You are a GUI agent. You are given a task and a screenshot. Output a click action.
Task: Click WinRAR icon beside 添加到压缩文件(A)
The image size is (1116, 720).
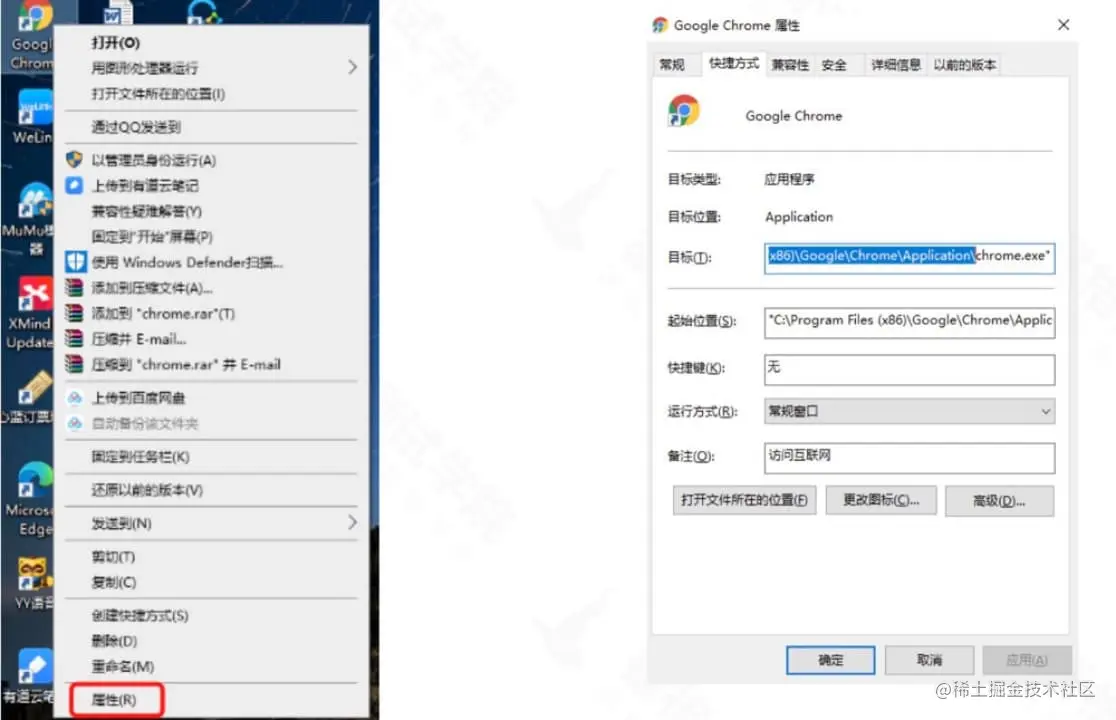click(74, 287)
